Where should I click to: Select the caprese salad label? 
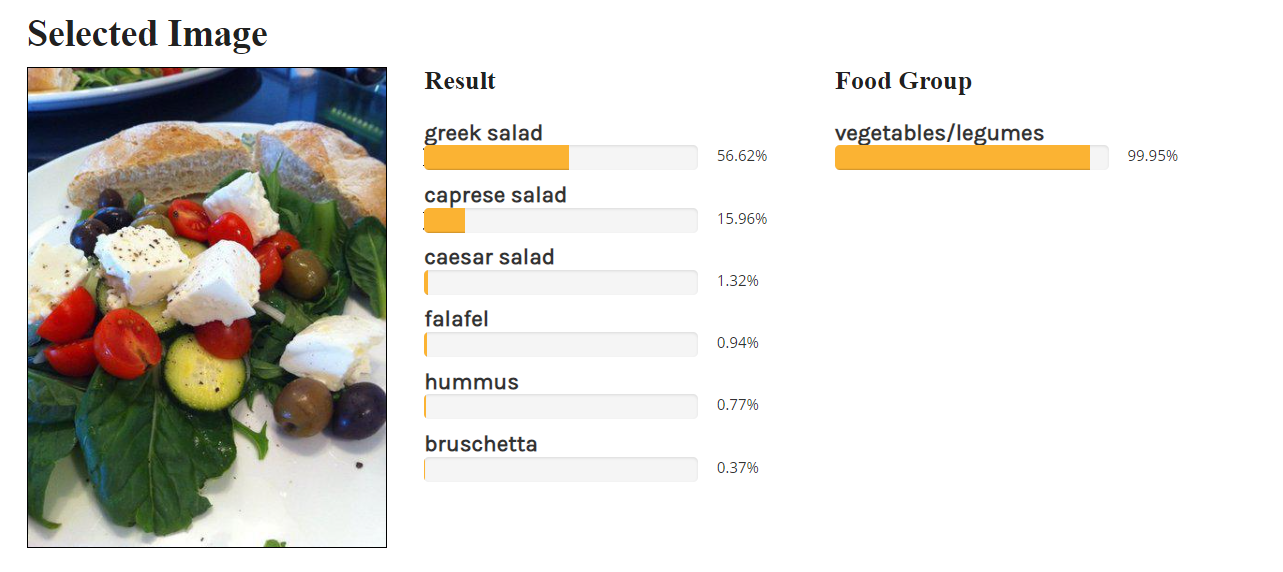tap(495, 195)
